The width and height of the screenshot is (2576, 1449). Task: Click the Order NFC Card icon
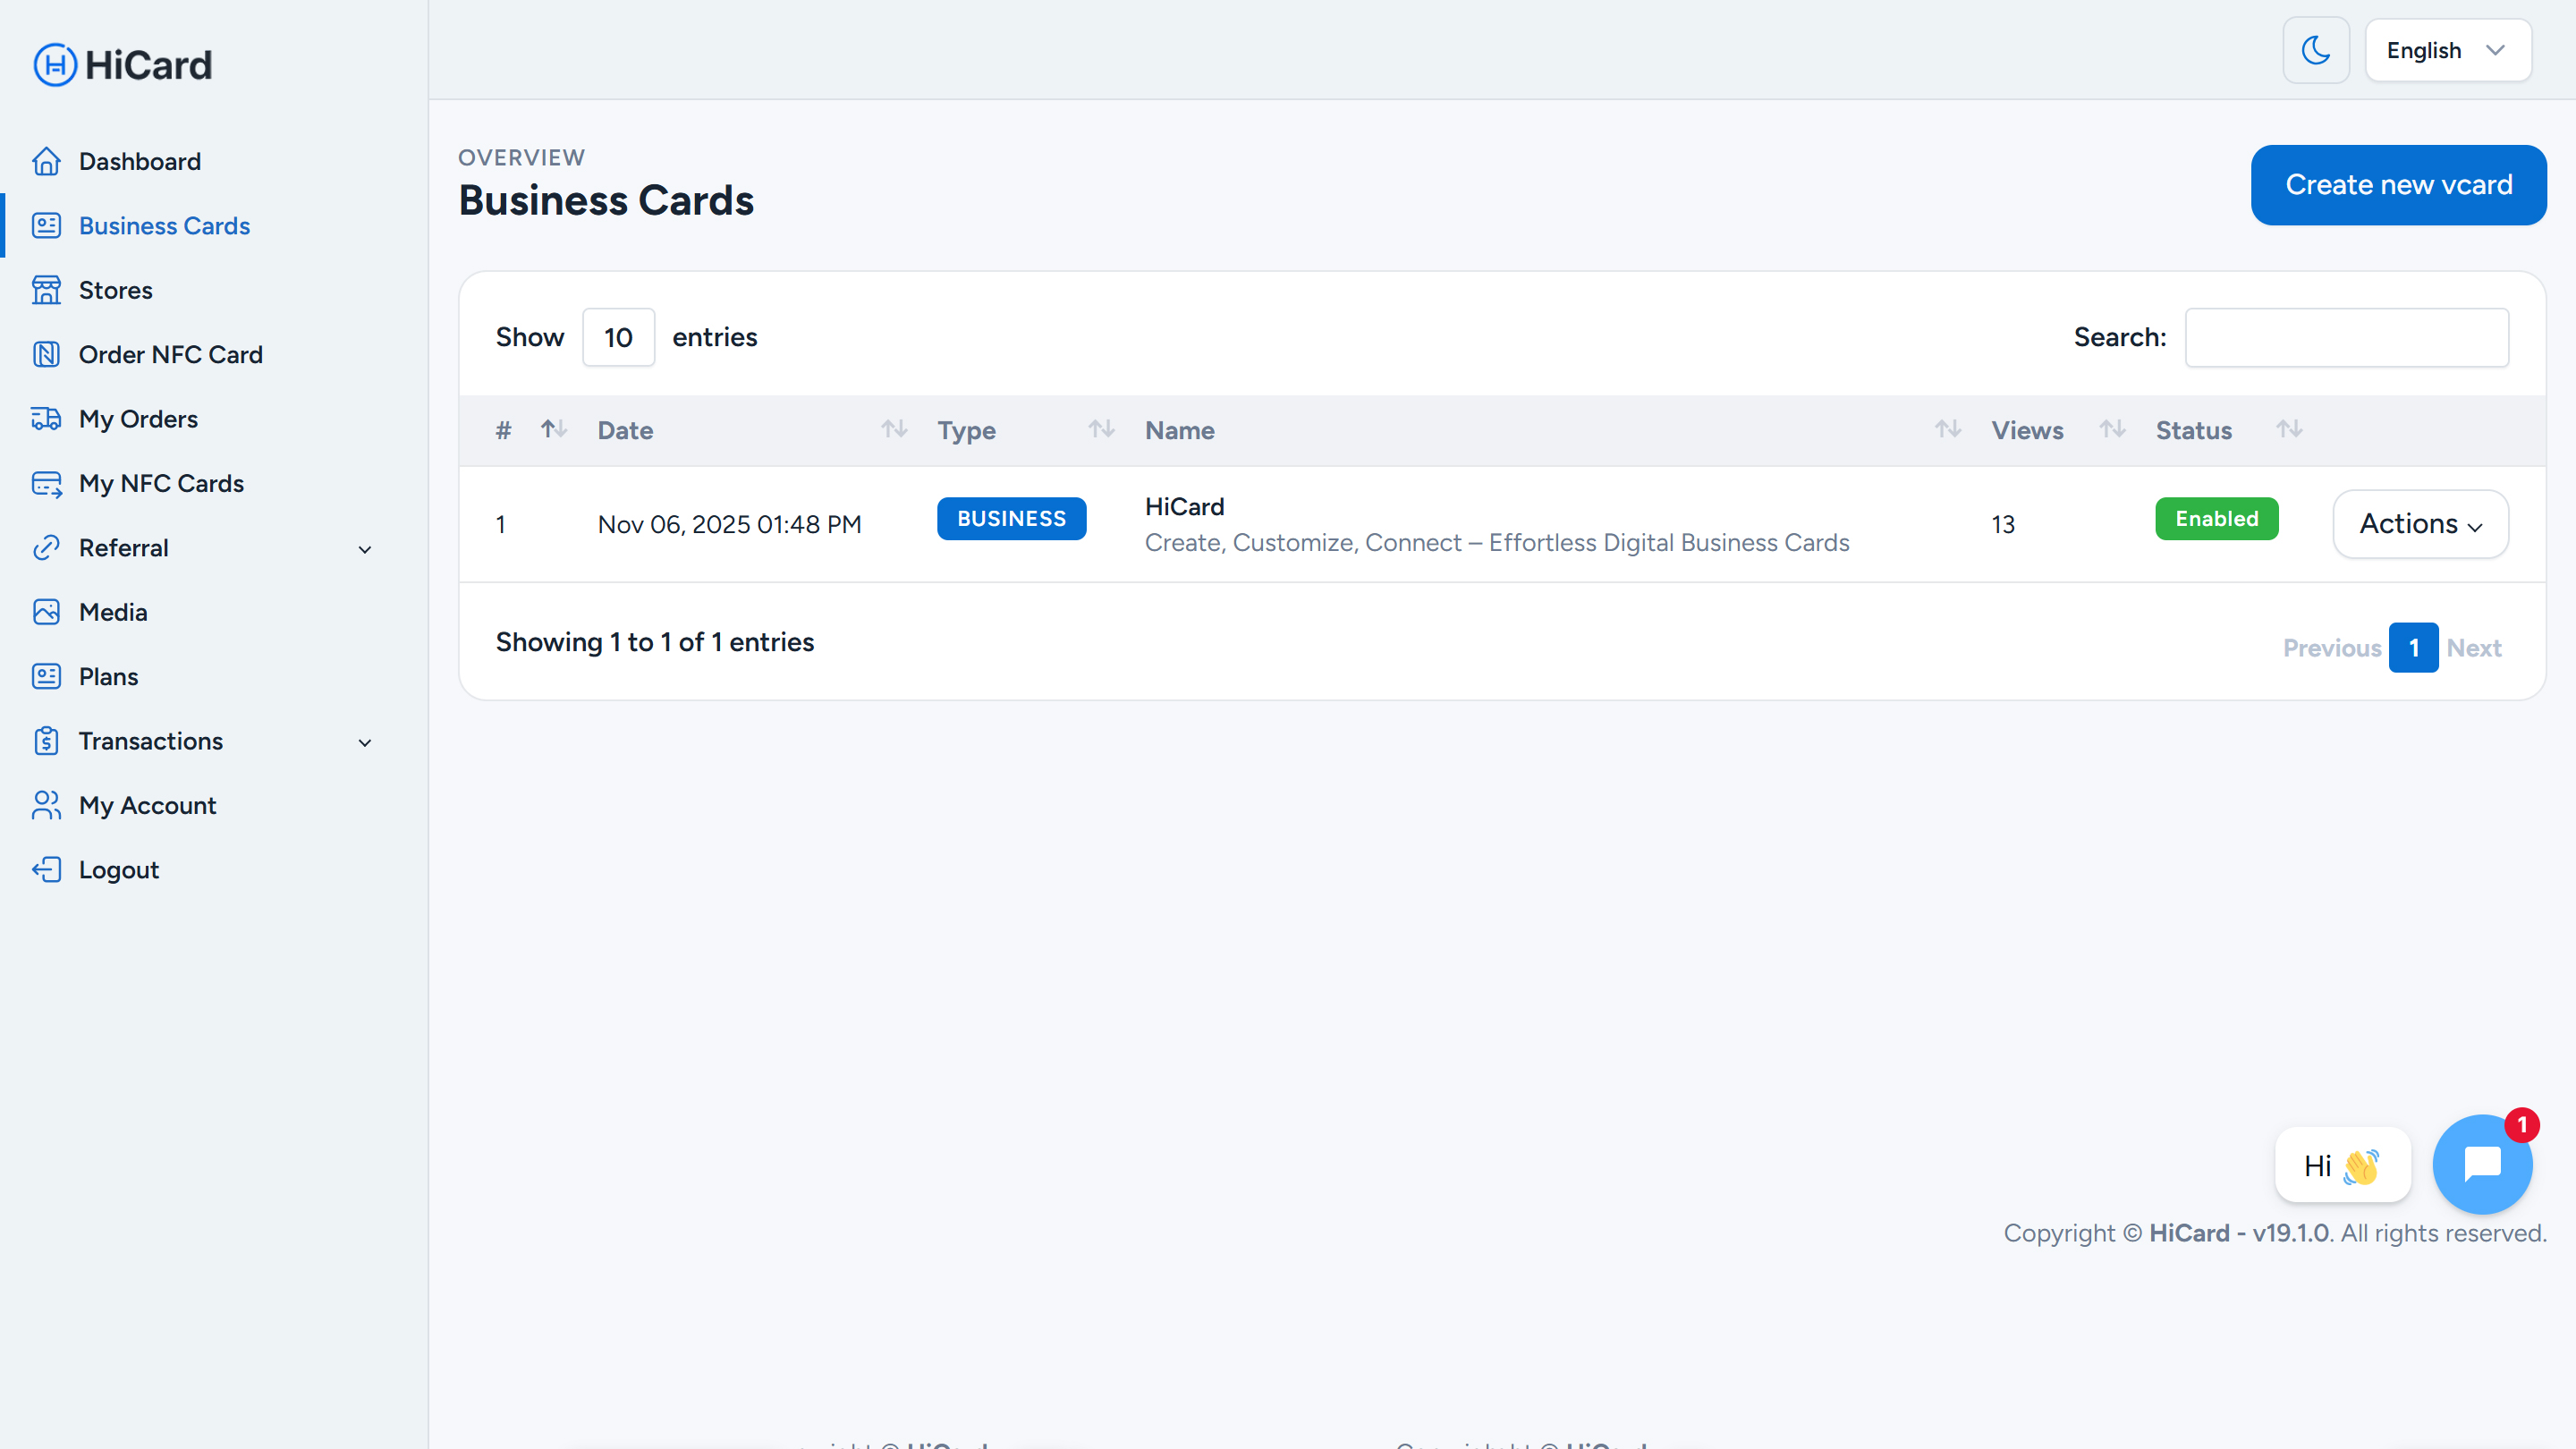click(x=46, y=354)
